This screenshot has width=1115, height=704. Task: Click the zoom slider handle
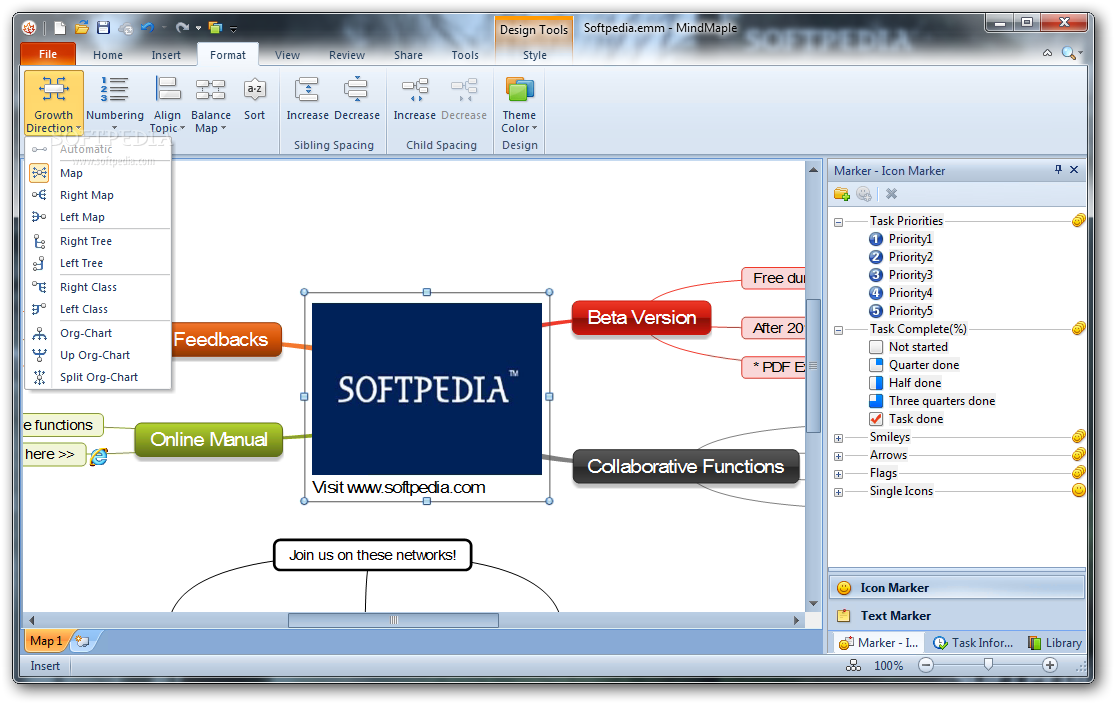[988, 665]
